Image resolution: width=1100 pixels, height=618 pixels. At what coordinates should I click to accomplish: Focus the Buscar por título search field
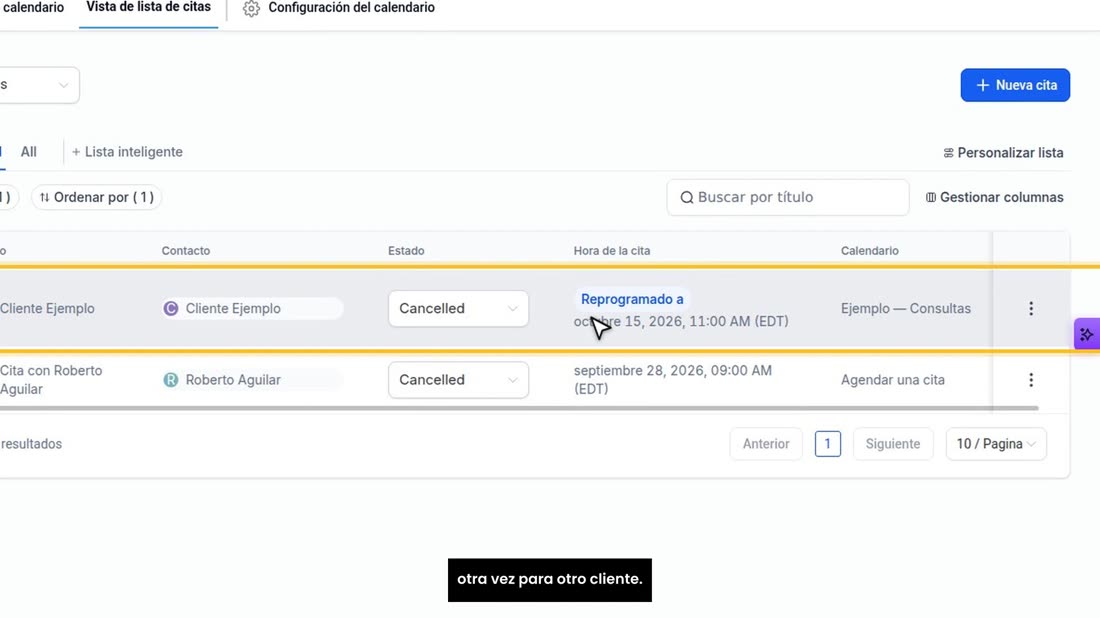[x=788, y=198]
